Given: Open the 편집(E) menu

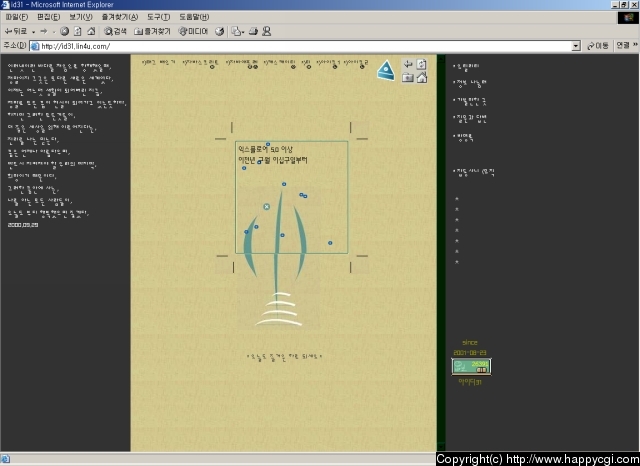Looking at the screenshot, I should click(x=48, y=17).
